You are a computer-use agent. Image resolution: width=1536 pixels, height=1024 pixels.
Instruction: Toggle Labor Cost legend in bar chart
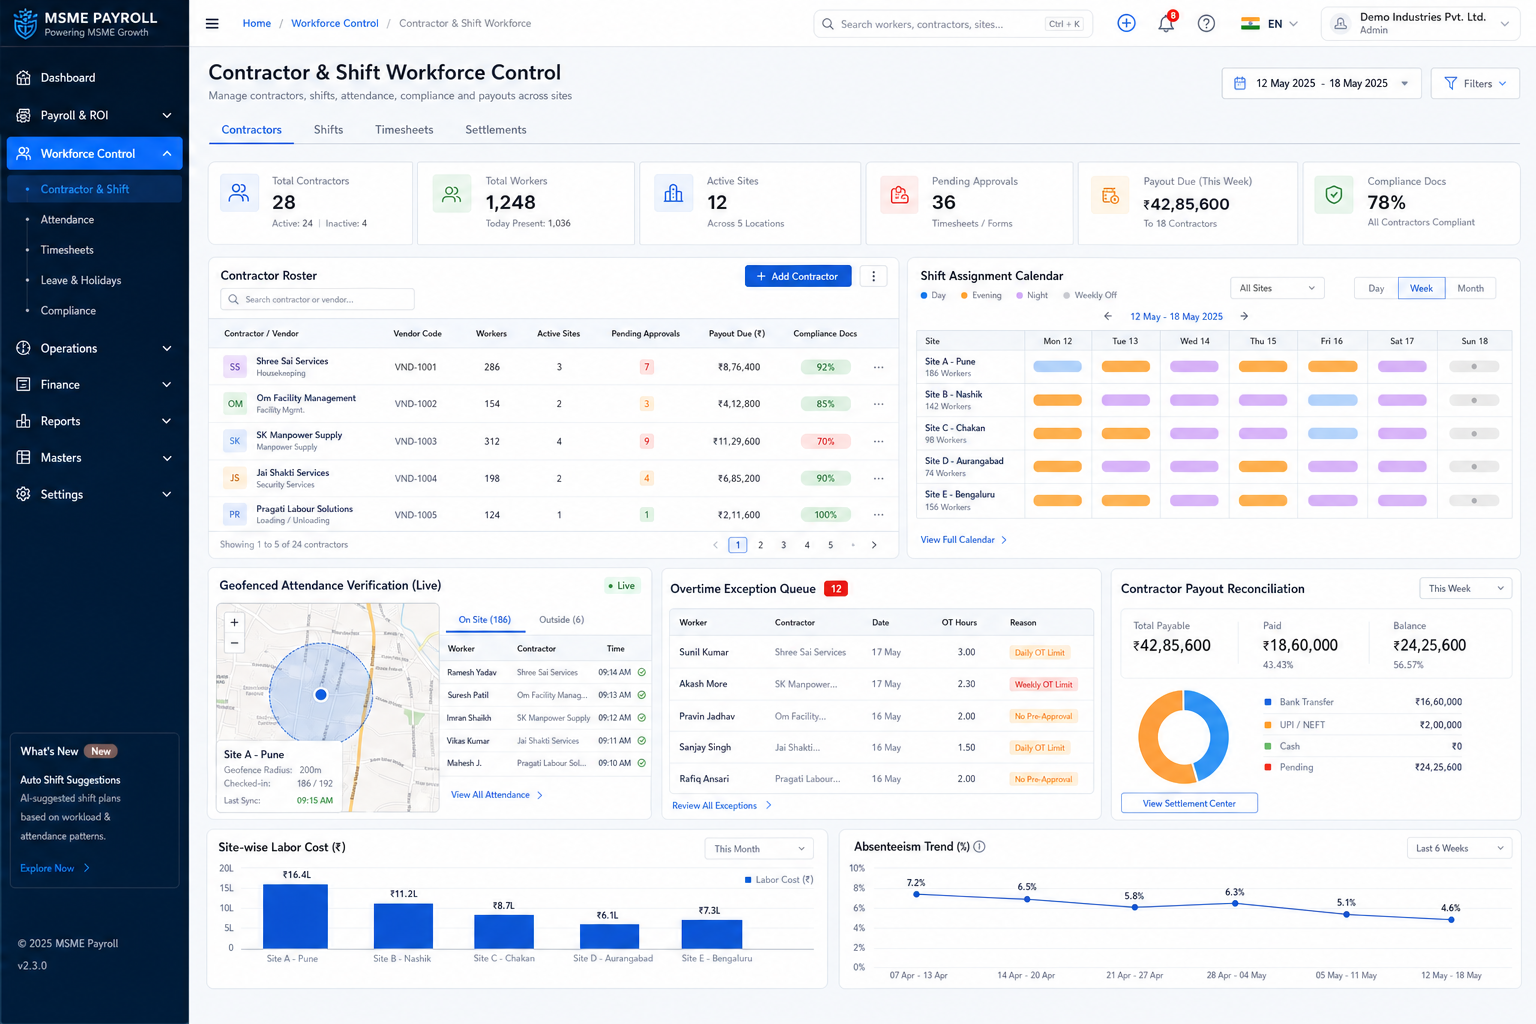click(779, 880)
